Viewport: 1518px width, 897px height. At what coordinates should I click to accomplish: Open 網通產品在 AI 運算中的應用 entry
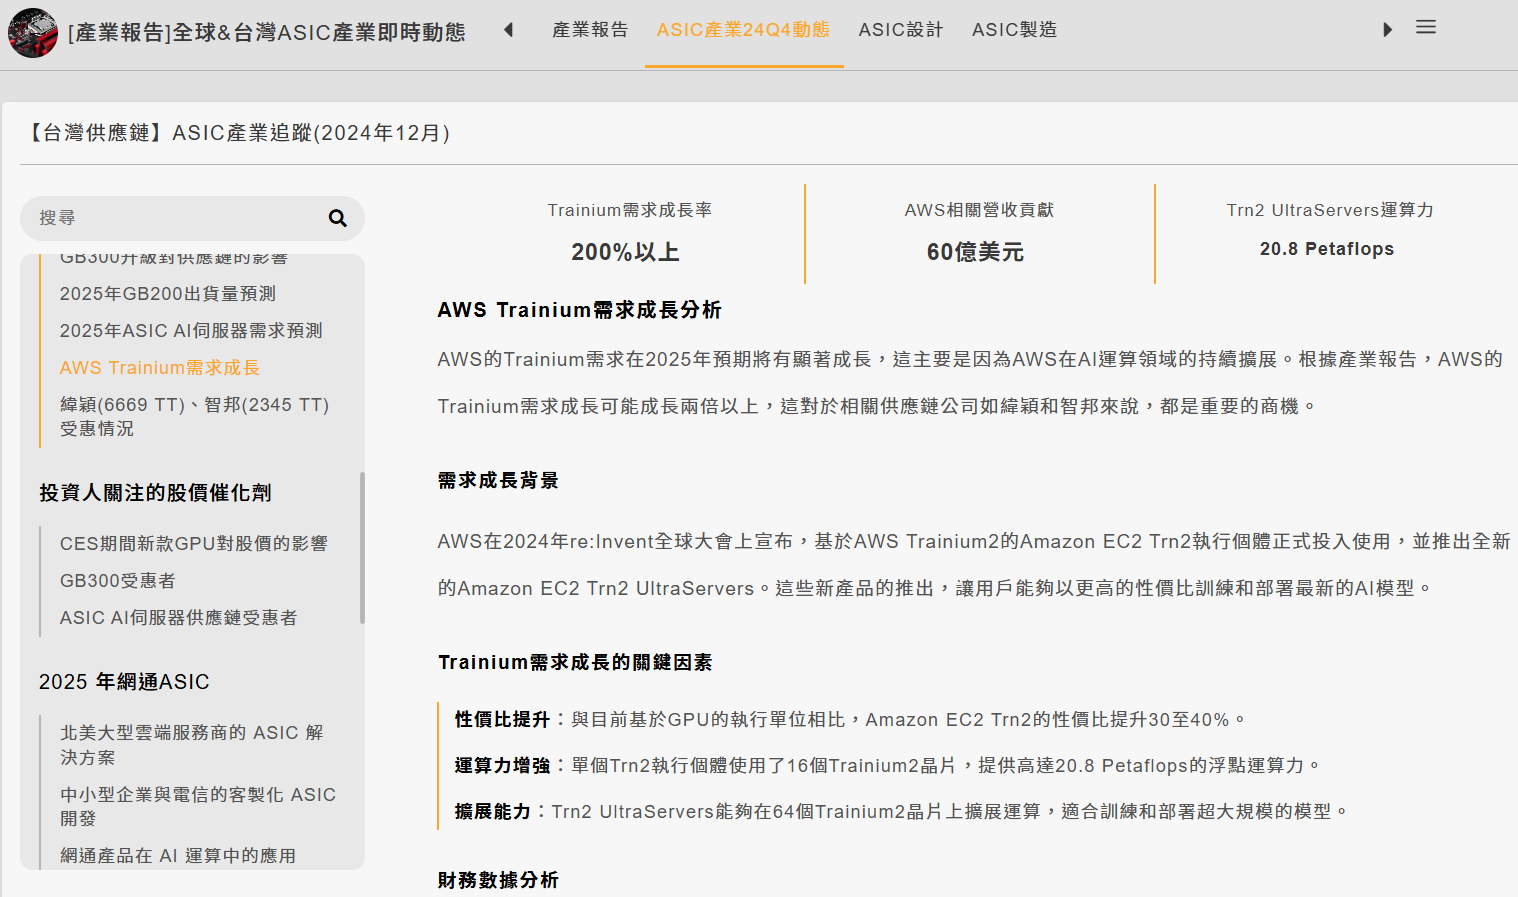176,855
